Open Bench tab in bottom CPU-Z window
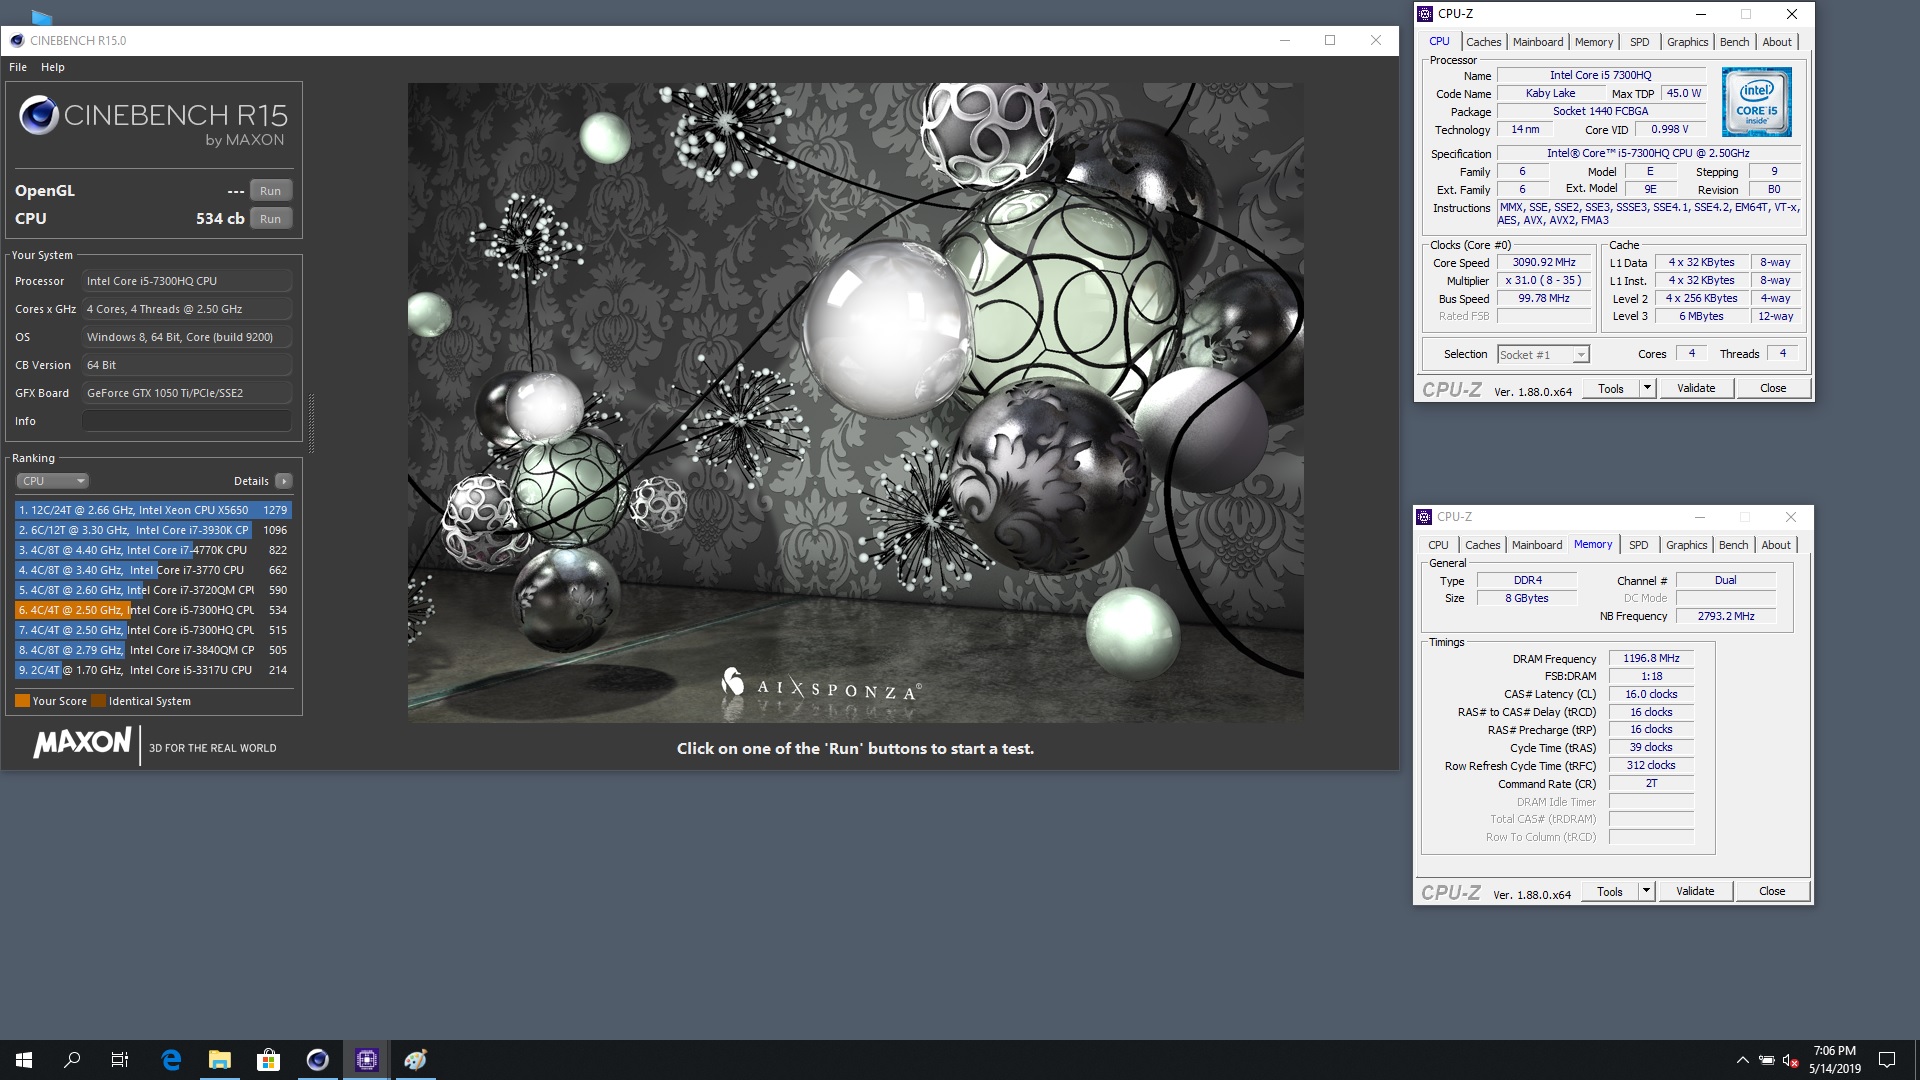 coord(1734,545)
